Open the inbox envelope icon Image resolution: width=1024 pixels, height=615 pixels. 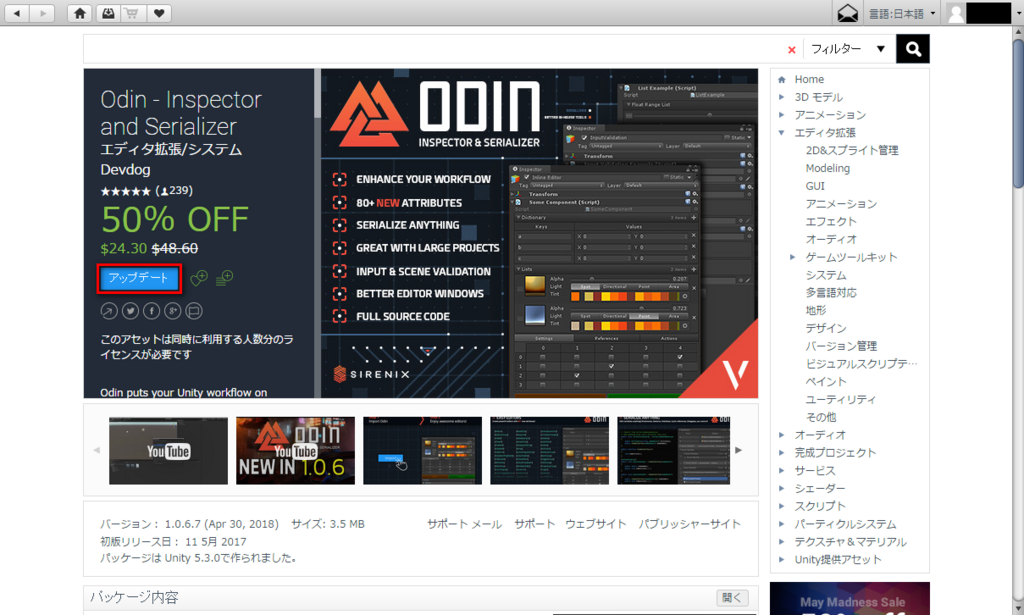(x=847, y=13)
